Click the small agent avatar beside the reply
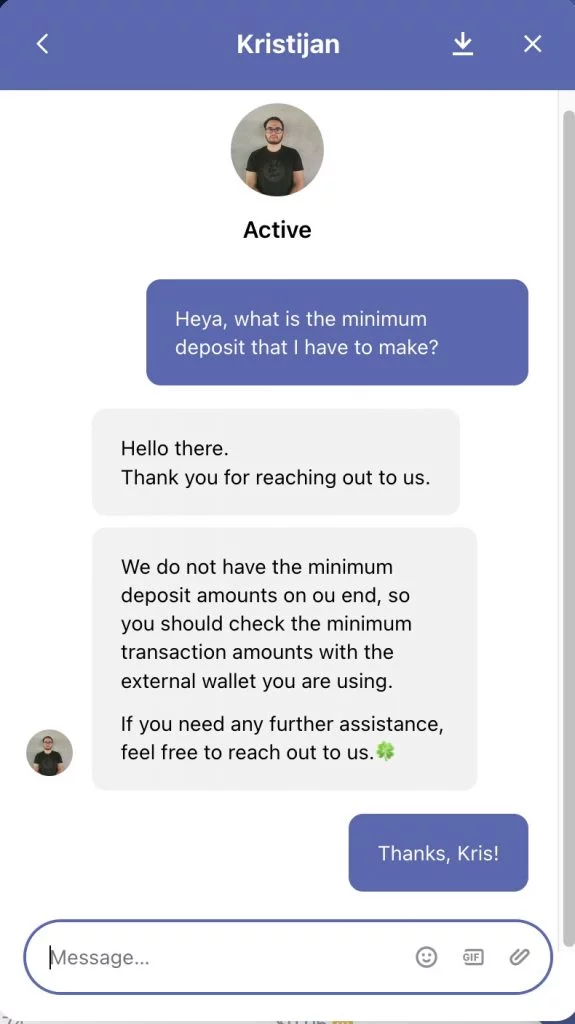575x1024 pixels. click(50, 752)
